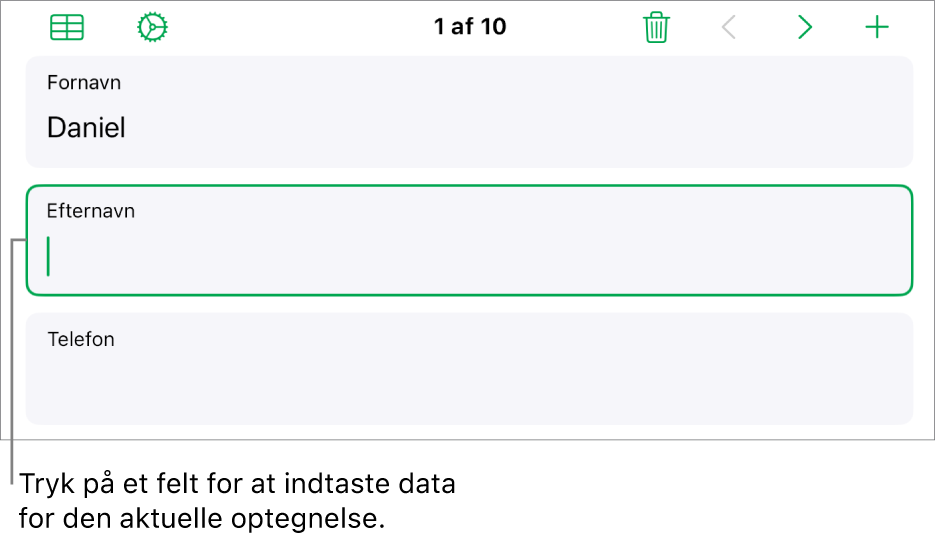
Task: Tap the '1 af 10' record indicator
Action: click(x=470, y=27)
